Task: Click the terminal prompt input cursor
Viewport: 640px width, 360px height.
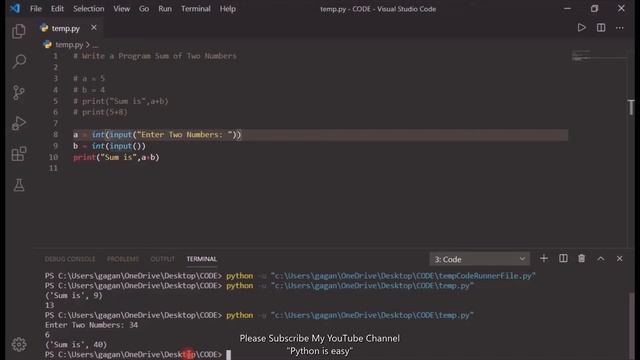Action: coord(229,355)
